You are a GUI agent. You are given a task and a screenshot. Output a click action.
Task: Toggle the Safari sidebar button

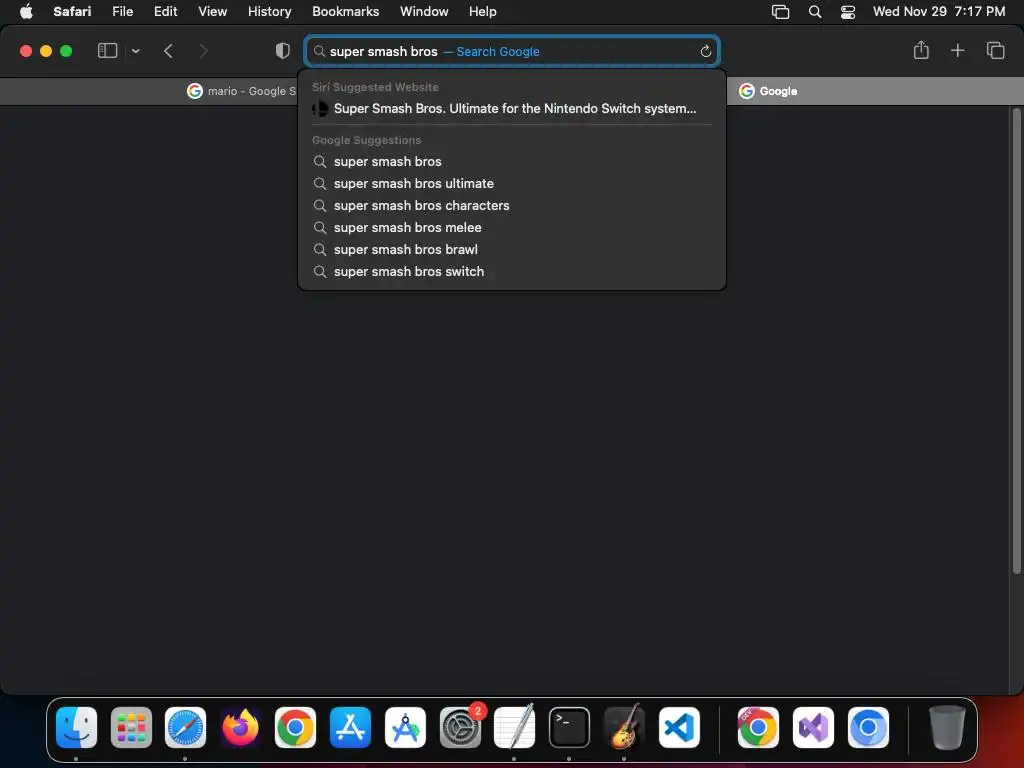(x=107, y=50)
